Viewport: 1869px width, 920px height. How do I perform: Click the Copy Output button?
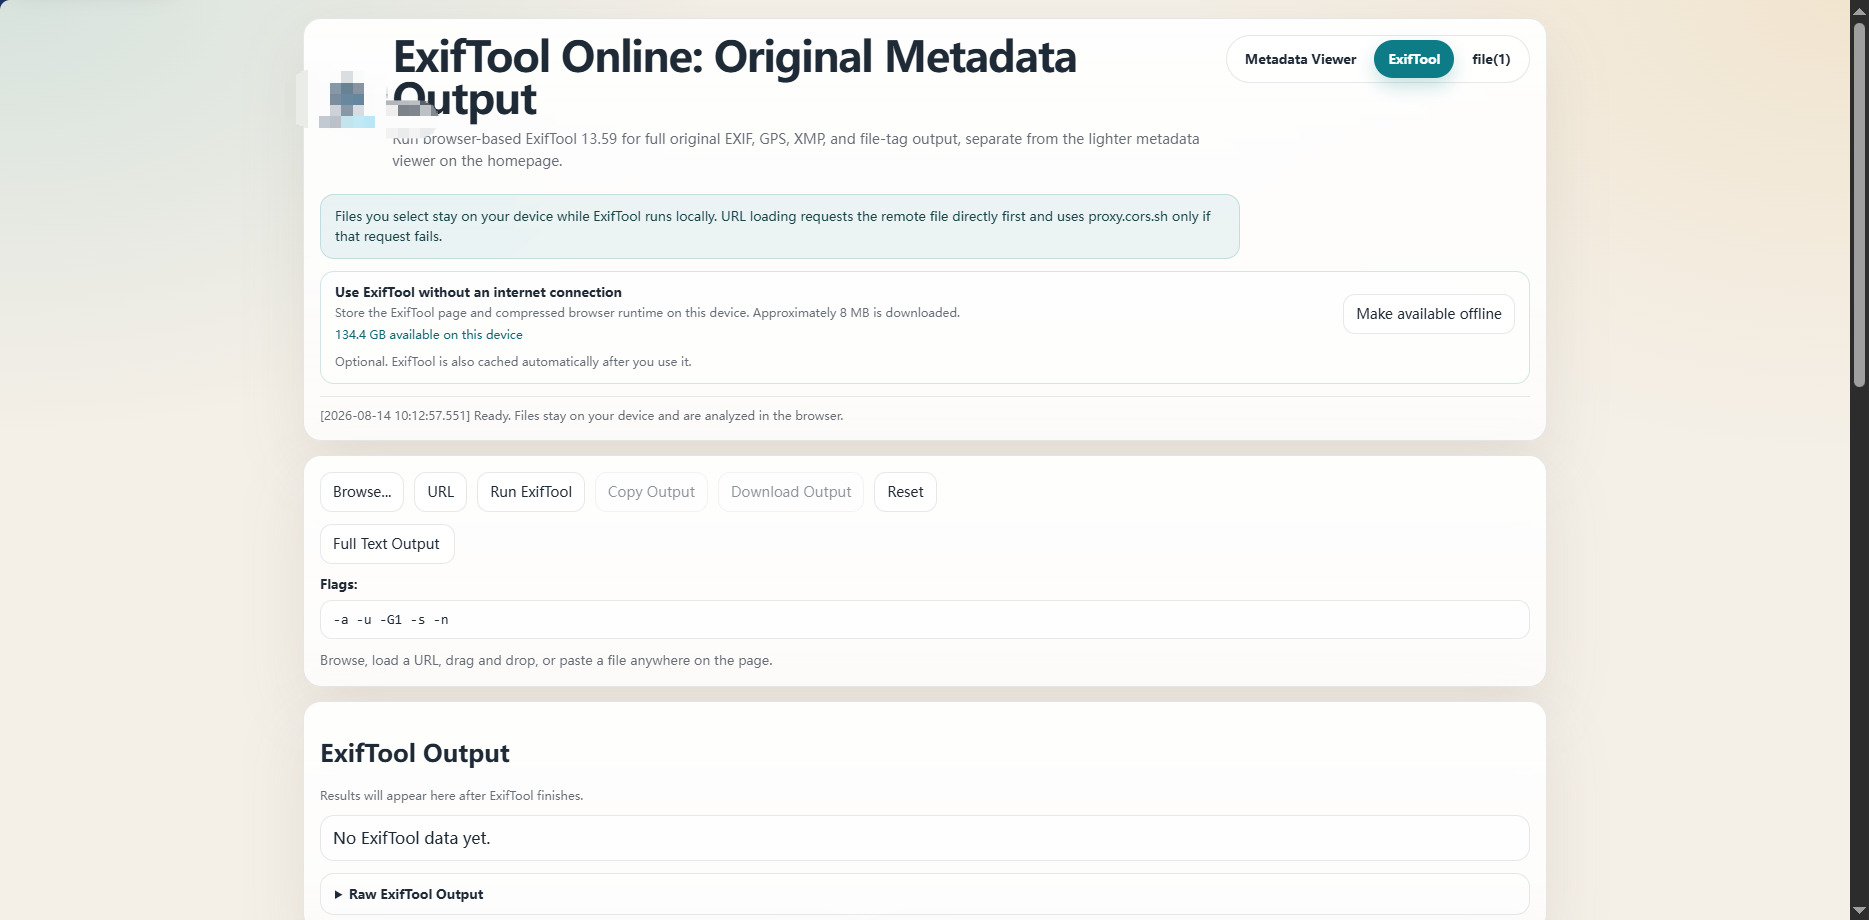651,492
